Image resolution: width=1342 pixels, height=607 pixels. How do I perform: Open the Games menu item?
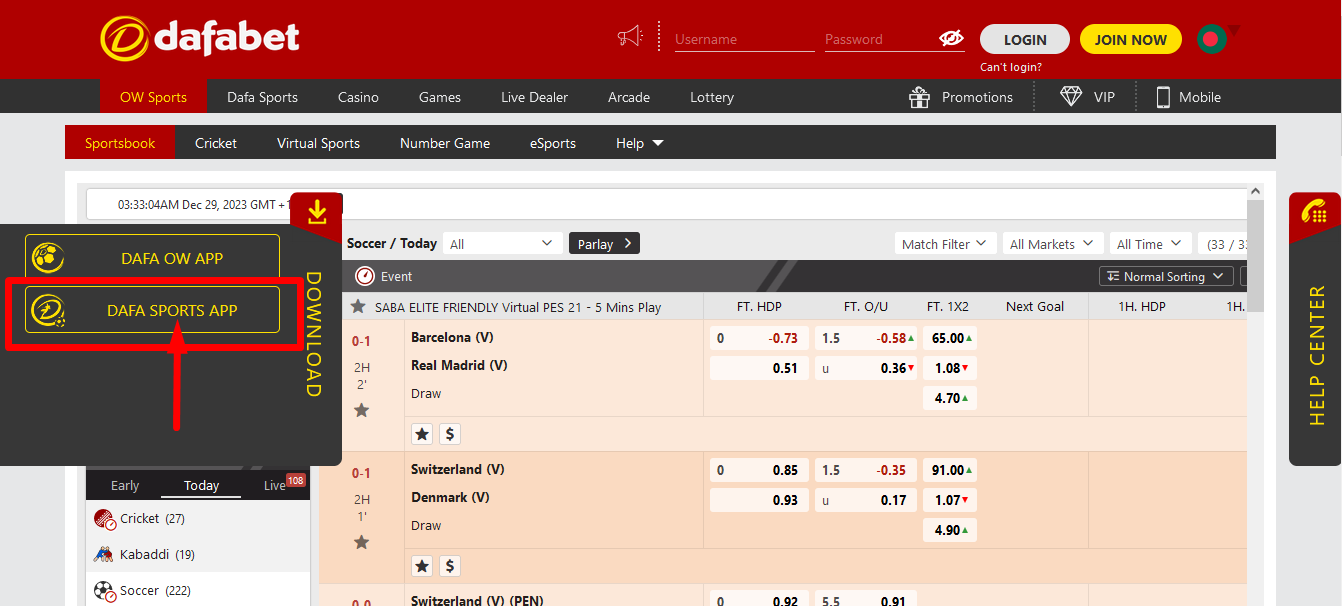point(440,97)
